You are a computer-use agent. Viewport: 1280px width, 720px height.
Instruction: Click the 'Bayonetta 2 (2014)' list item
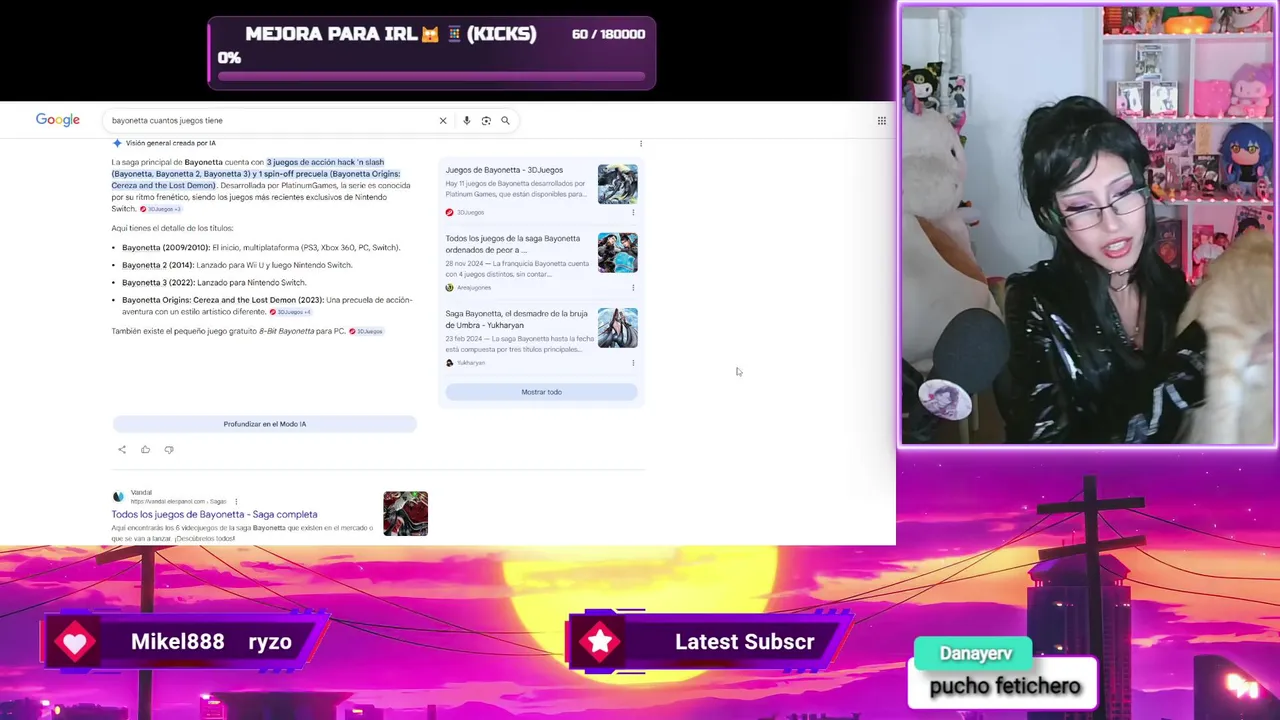237,265
